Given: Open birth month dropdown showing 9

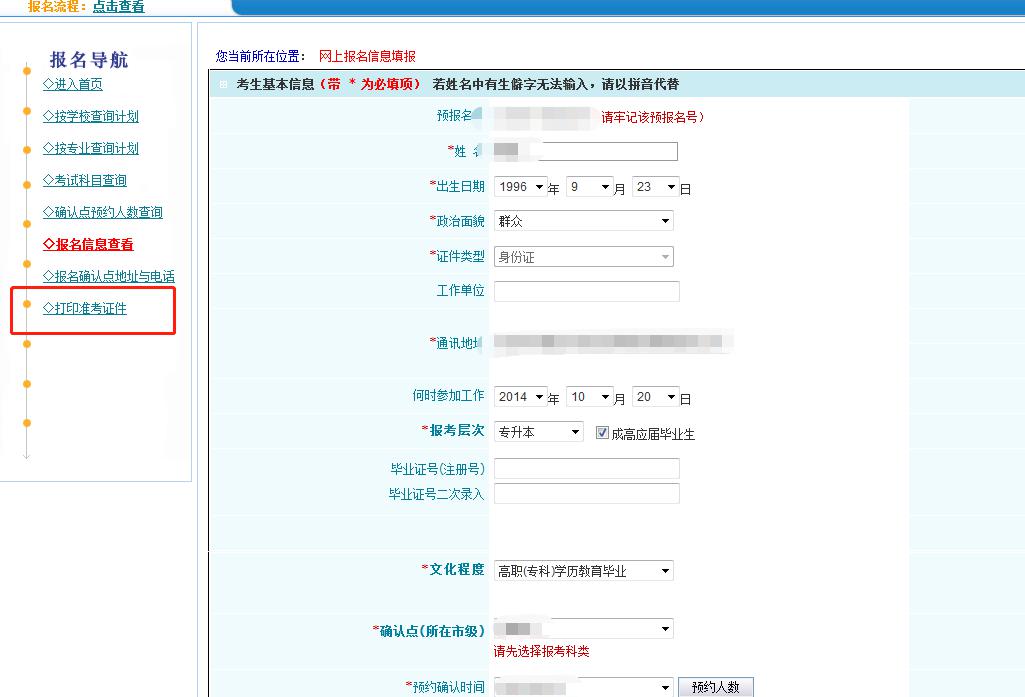Looking at the screenshot, I should coord(590,187).
